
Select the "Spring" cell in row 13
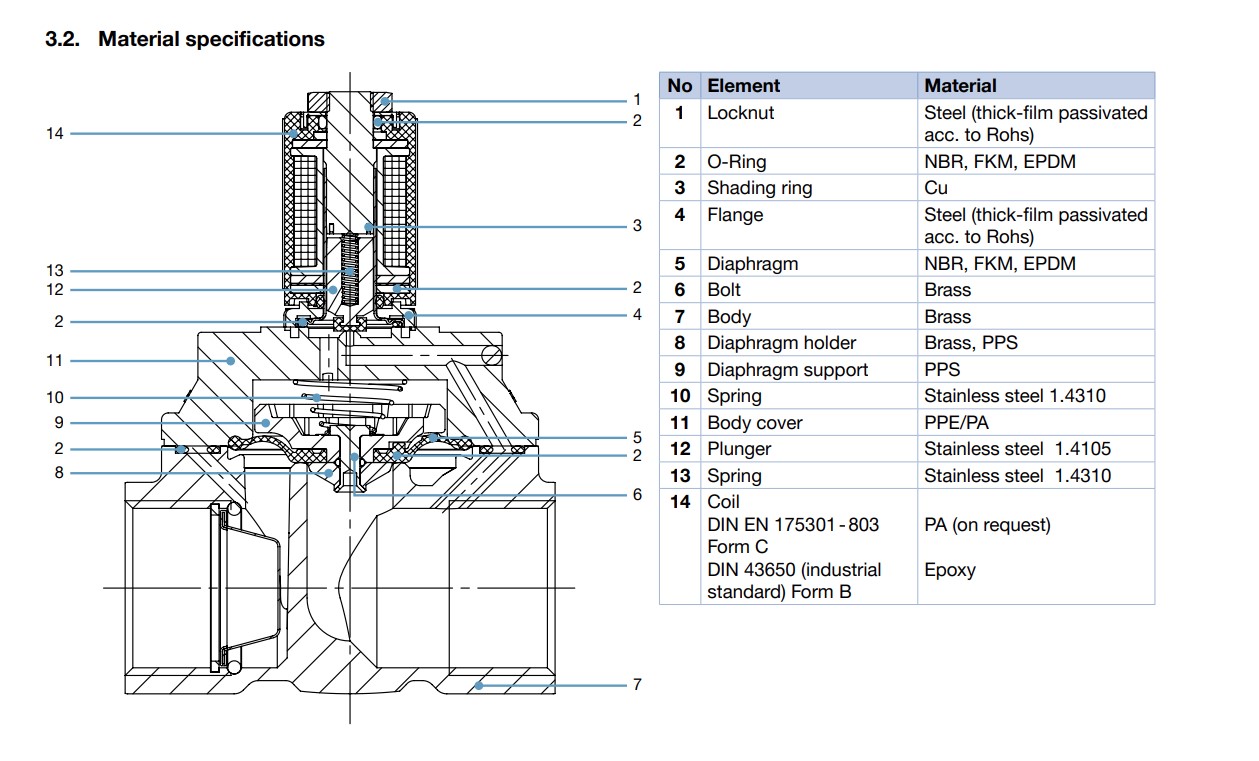734,476
